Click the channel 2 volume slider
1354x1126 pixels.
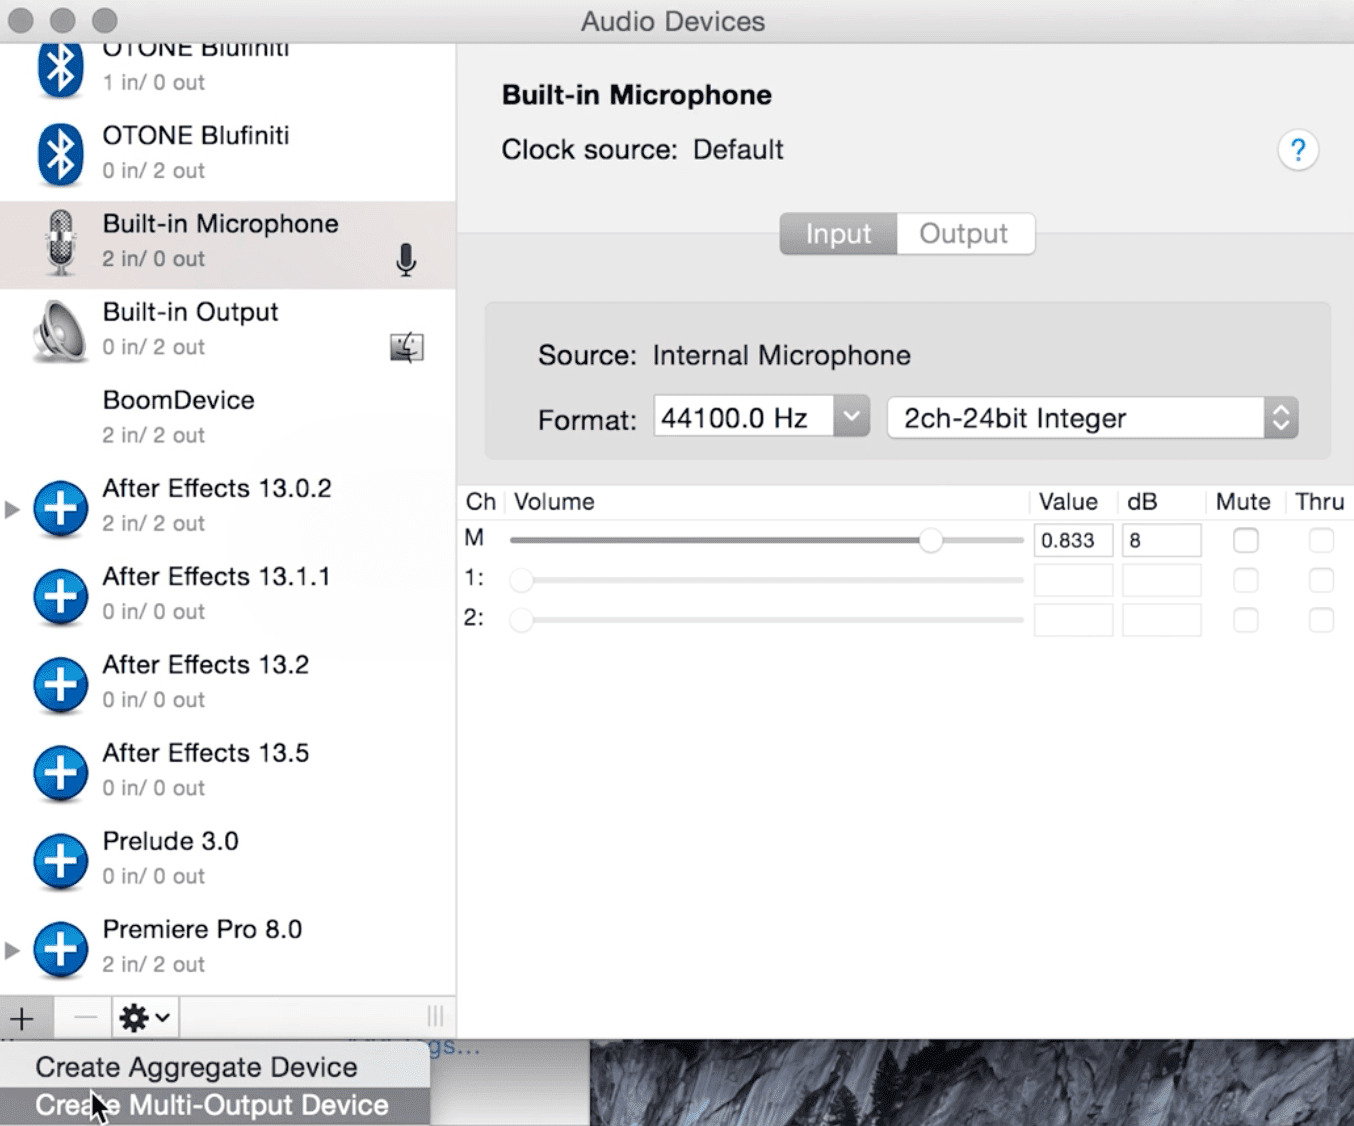point(766,620)
